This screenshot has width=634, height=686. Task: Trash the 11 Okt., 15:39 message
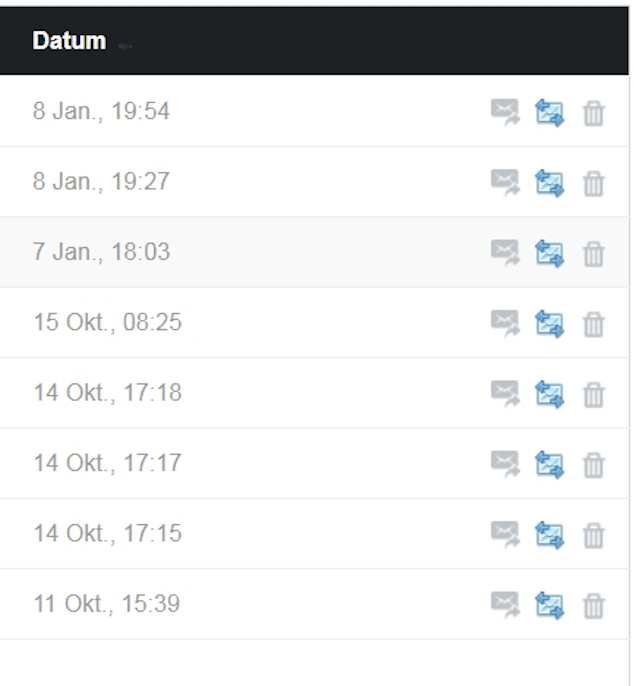pyautogui.click(x=594, y=606)
